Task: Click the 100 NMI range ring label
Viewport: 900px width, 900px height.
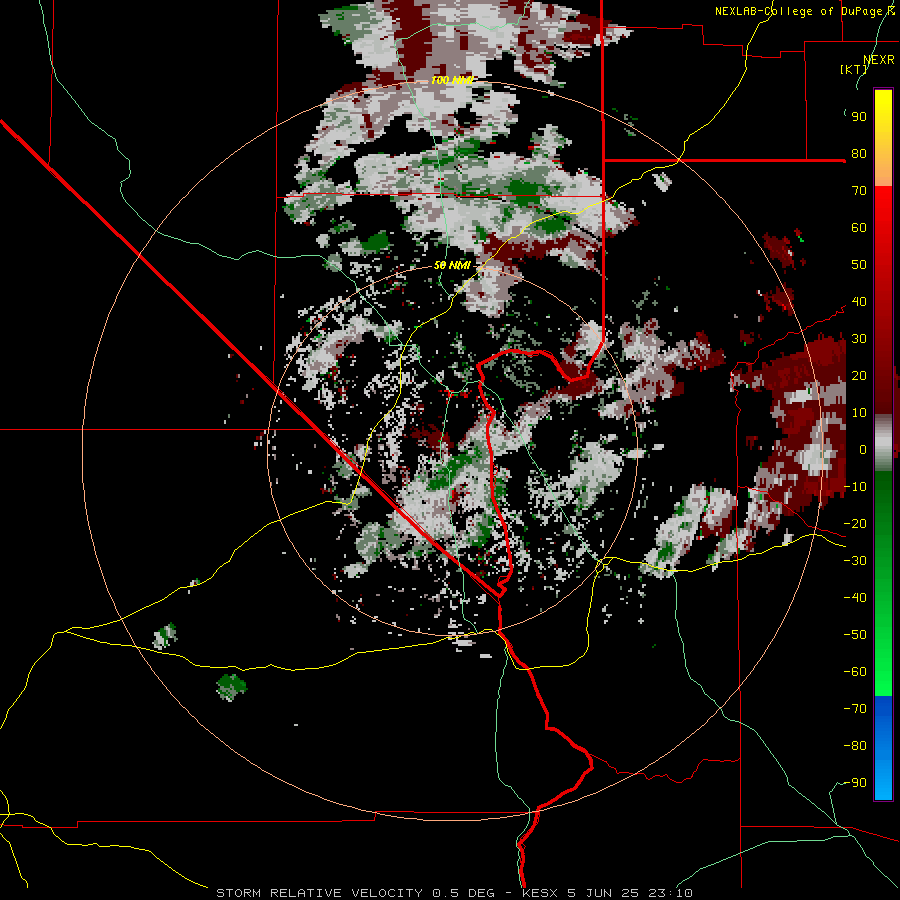Action: pos(452,80)
